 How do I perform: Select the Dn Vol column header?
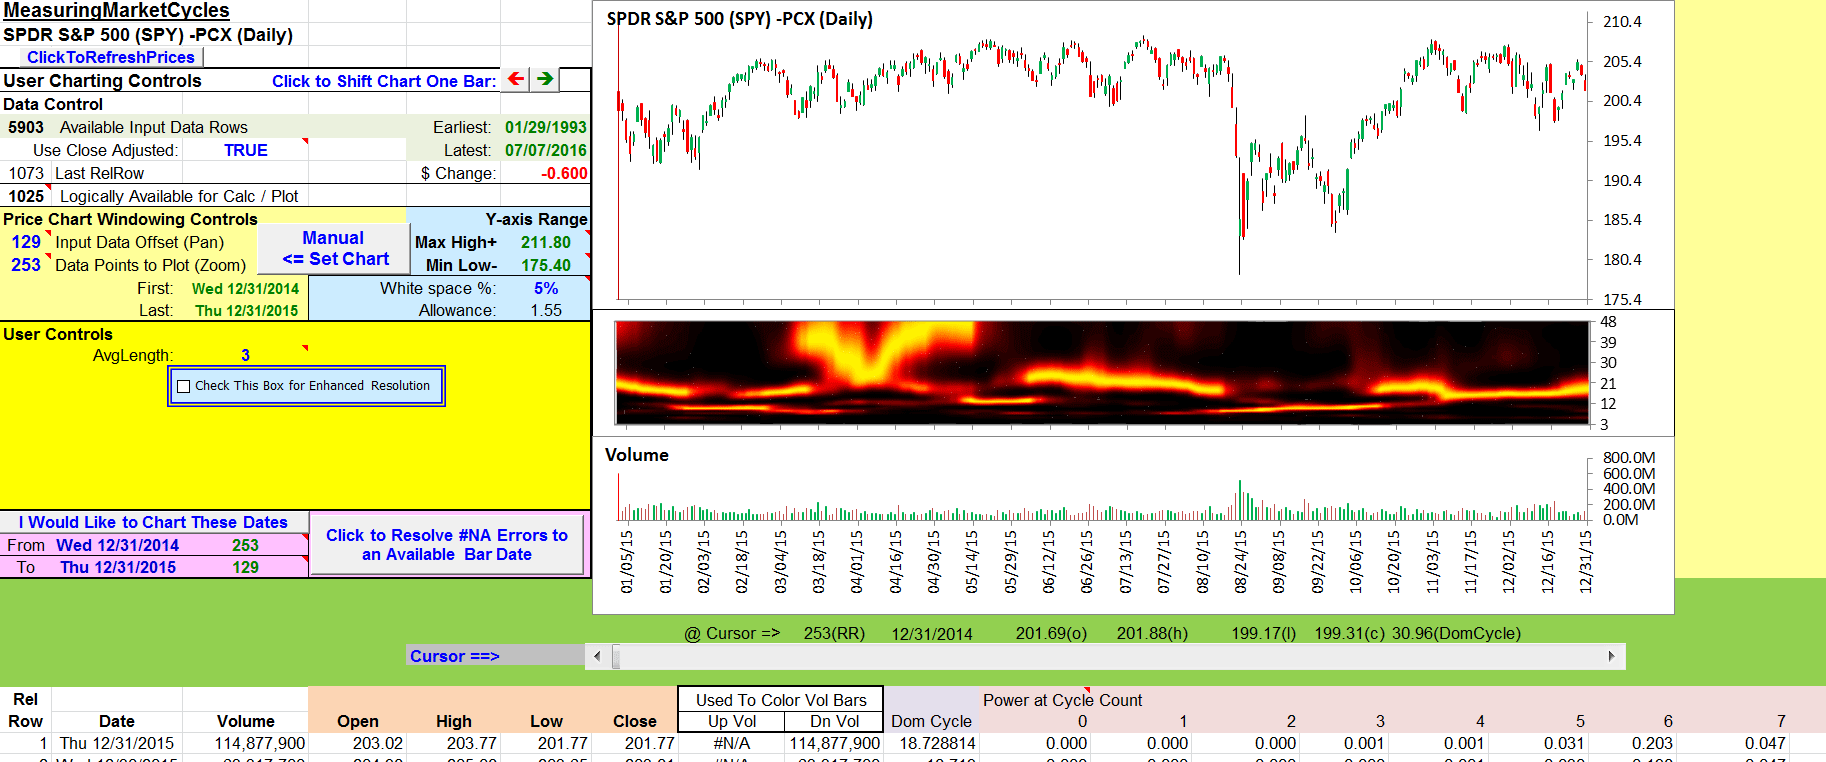834,721
